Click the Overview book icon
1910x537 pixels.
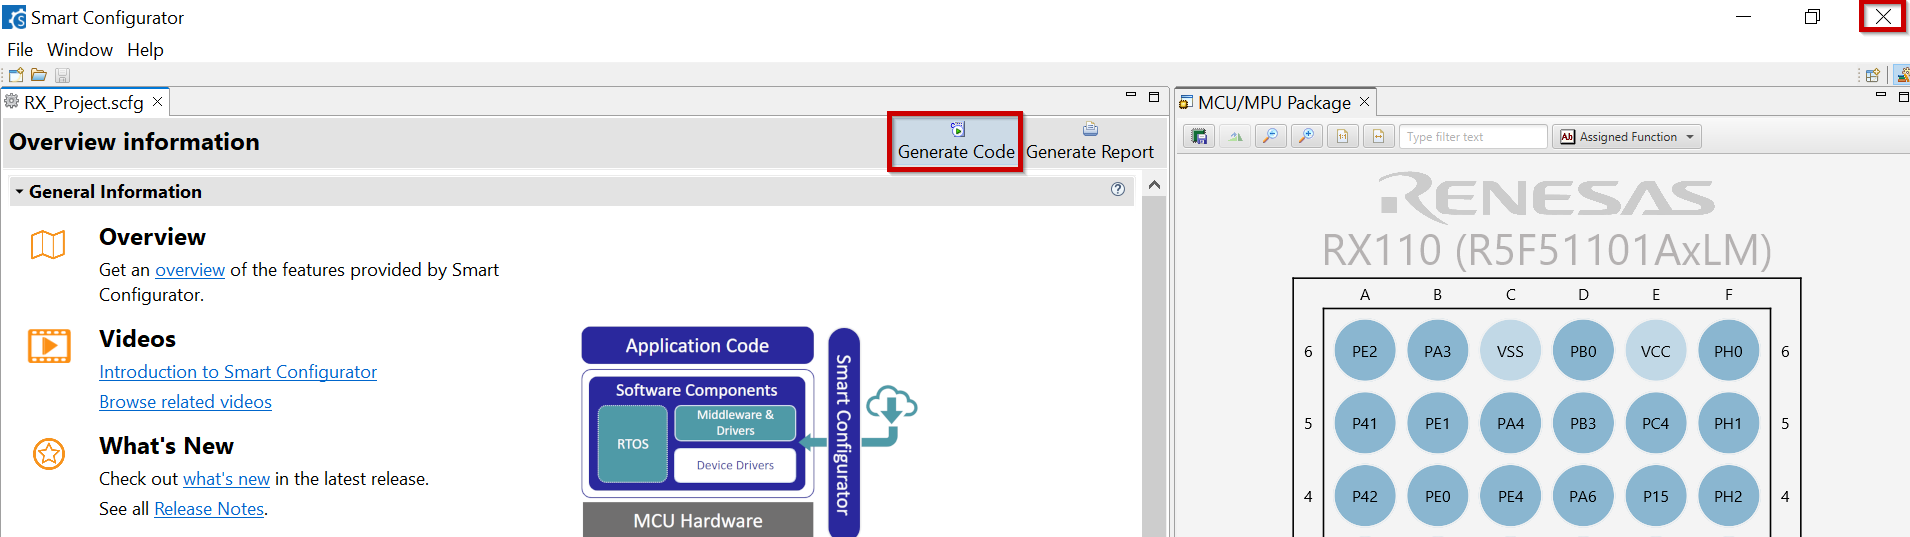(x=48, y=244)
